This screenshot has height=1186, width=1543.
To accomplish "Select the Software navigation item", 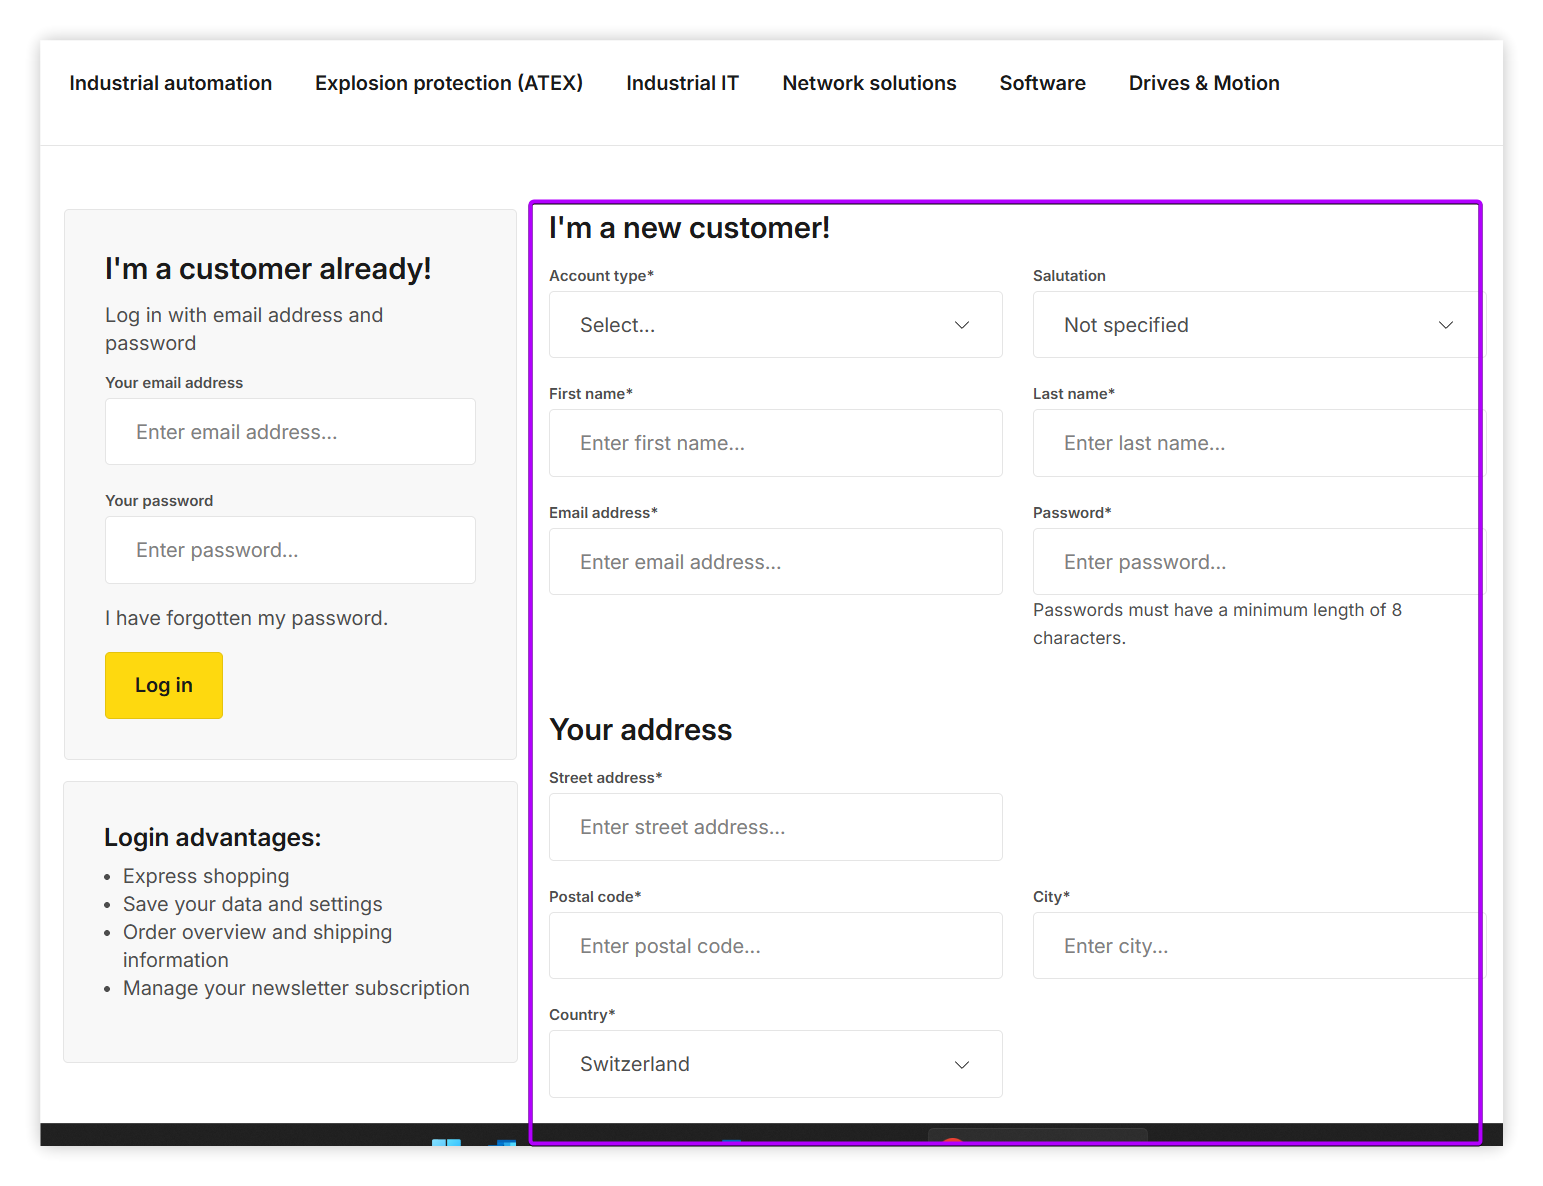I will coord(1042,83).
